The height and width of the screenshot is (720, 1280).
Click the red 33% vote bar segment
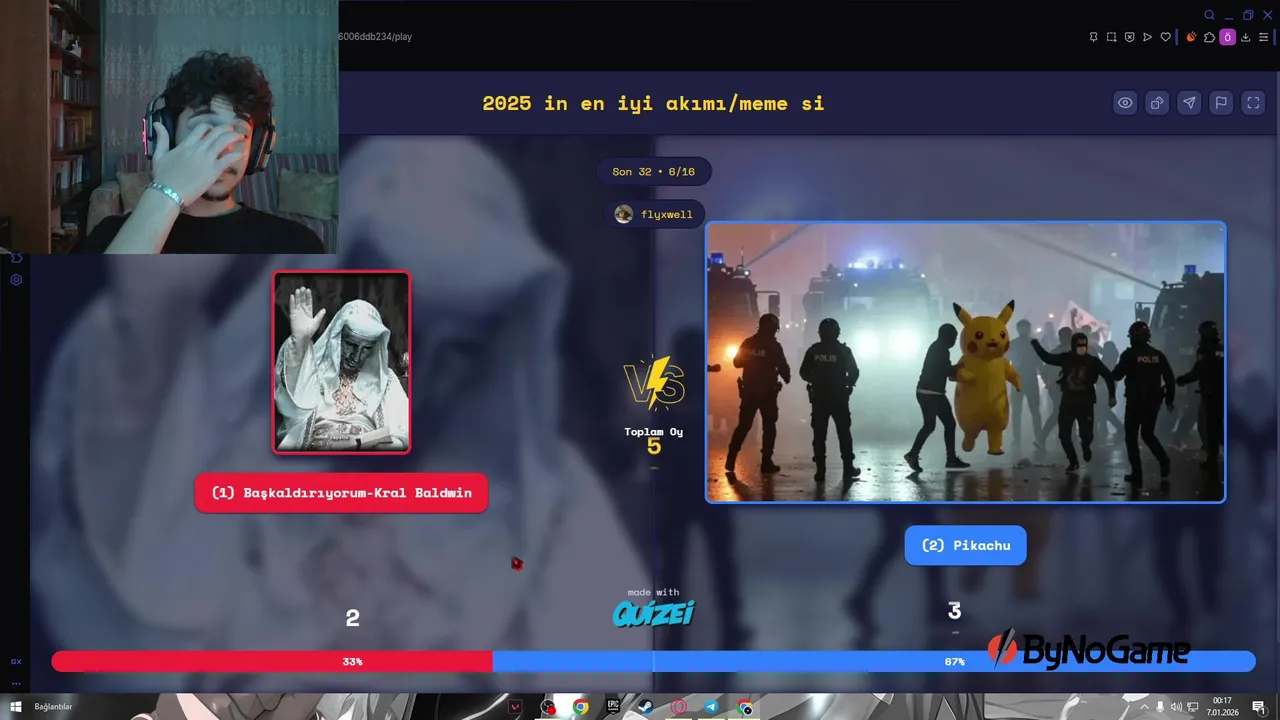click(272, 661)
